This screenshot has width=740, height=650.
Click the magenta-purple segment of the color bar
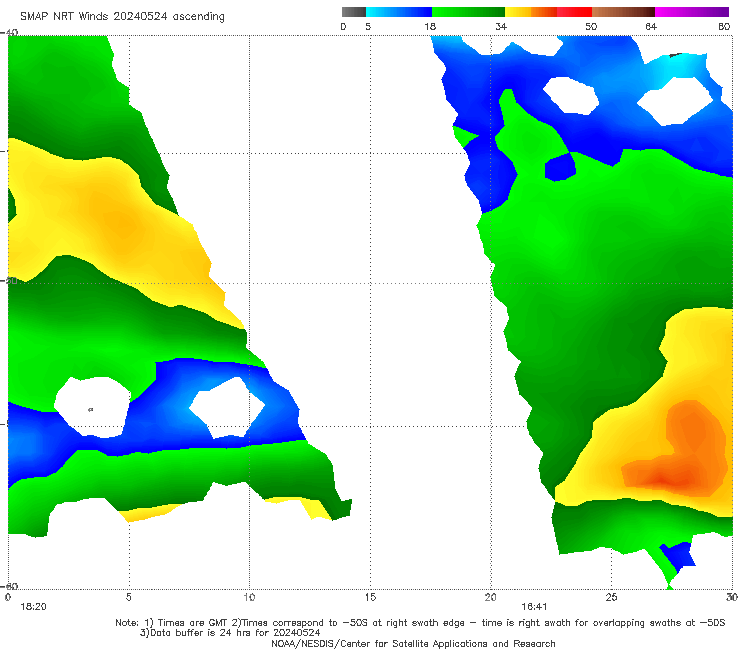click(x=692, y=12)
